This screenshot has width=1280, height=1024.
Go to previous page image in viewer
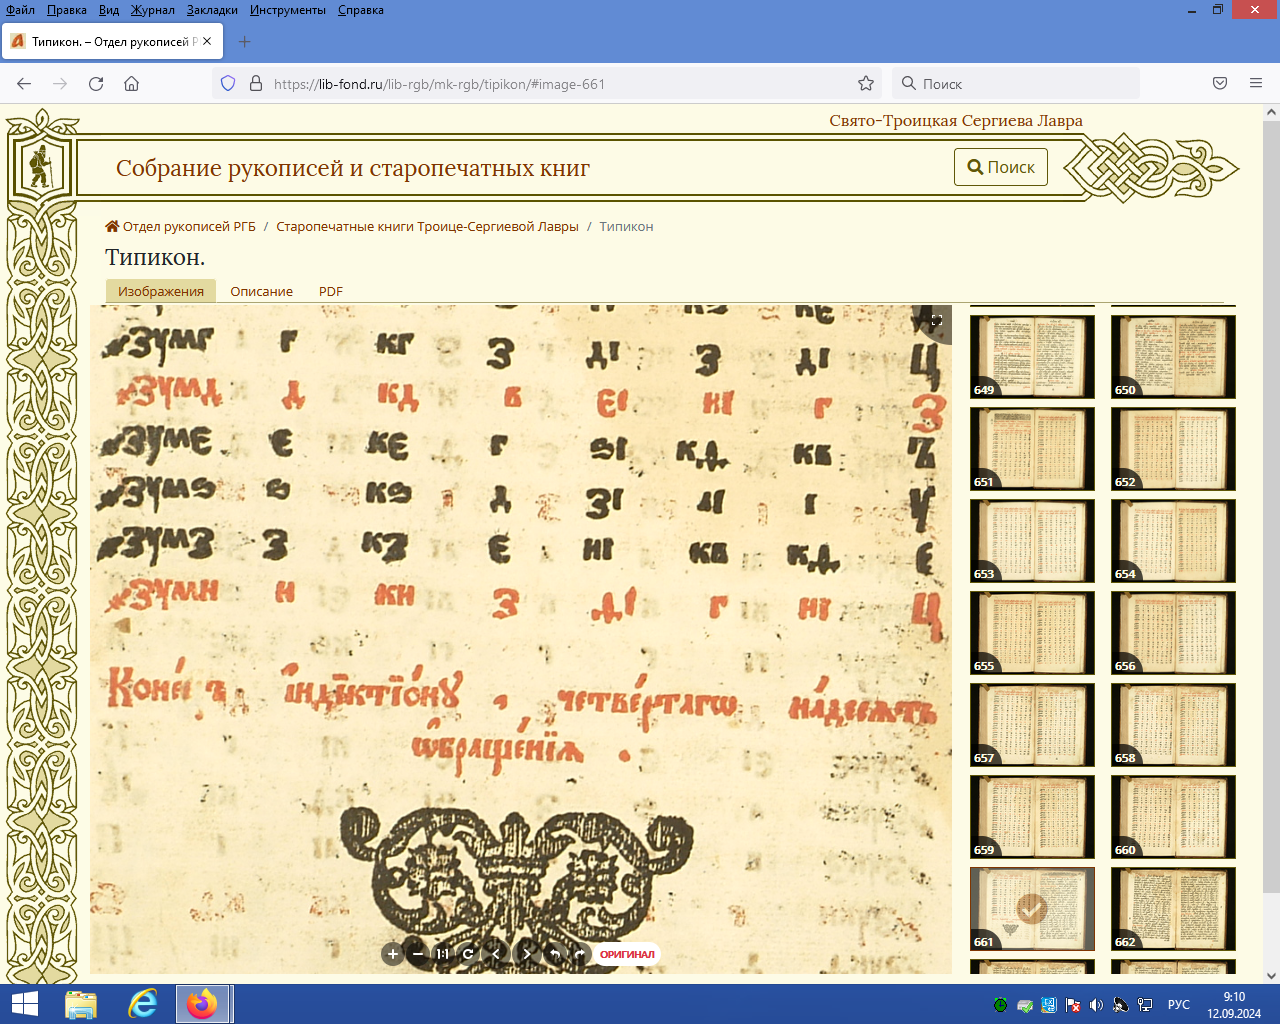point(496,954)
